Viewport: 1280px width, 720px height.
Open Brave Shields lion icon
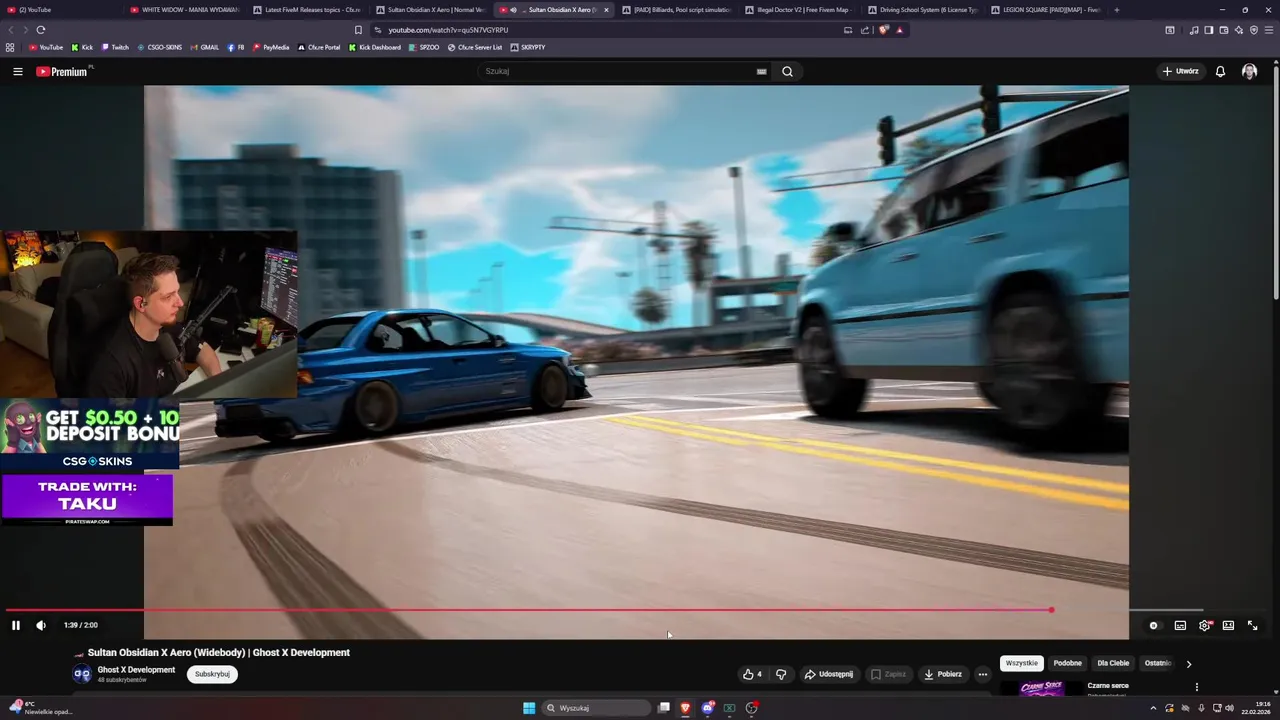(883, 30)
